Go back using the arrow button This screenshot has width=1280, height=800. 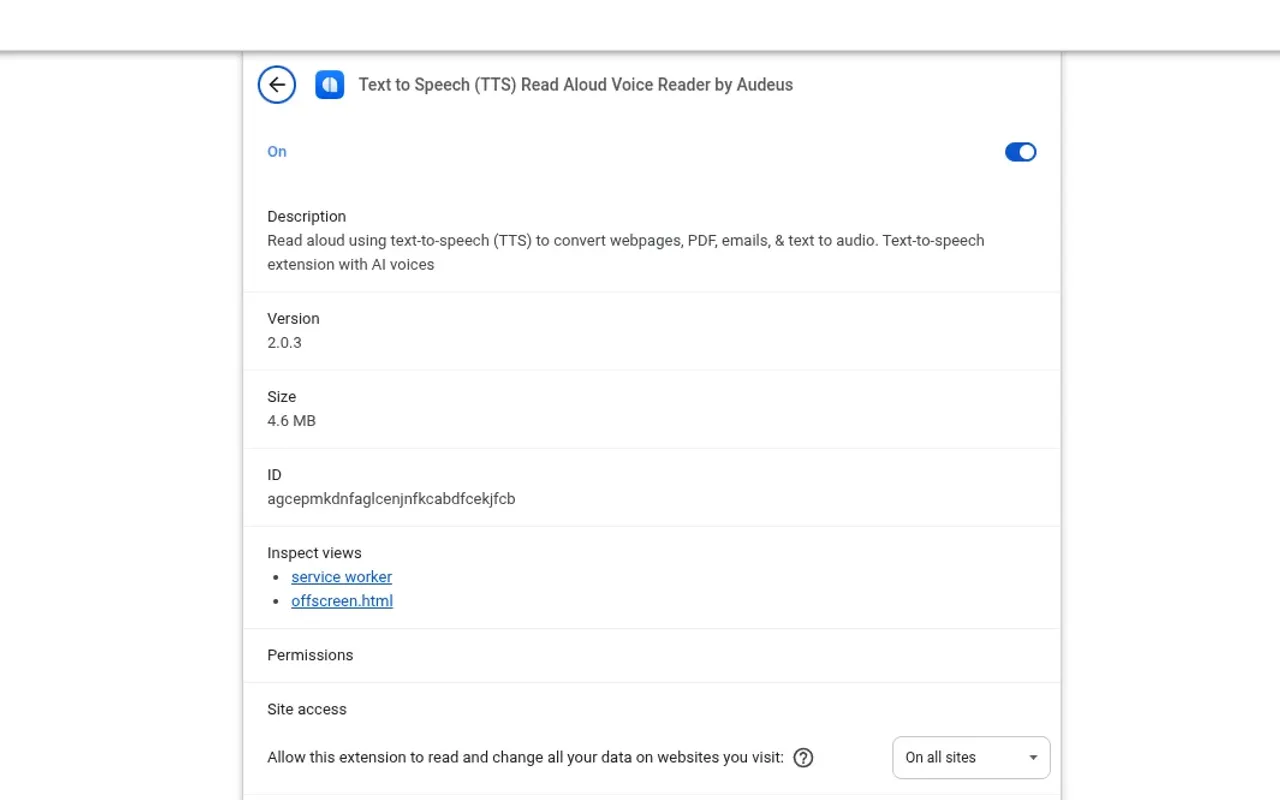coord(277,85)
